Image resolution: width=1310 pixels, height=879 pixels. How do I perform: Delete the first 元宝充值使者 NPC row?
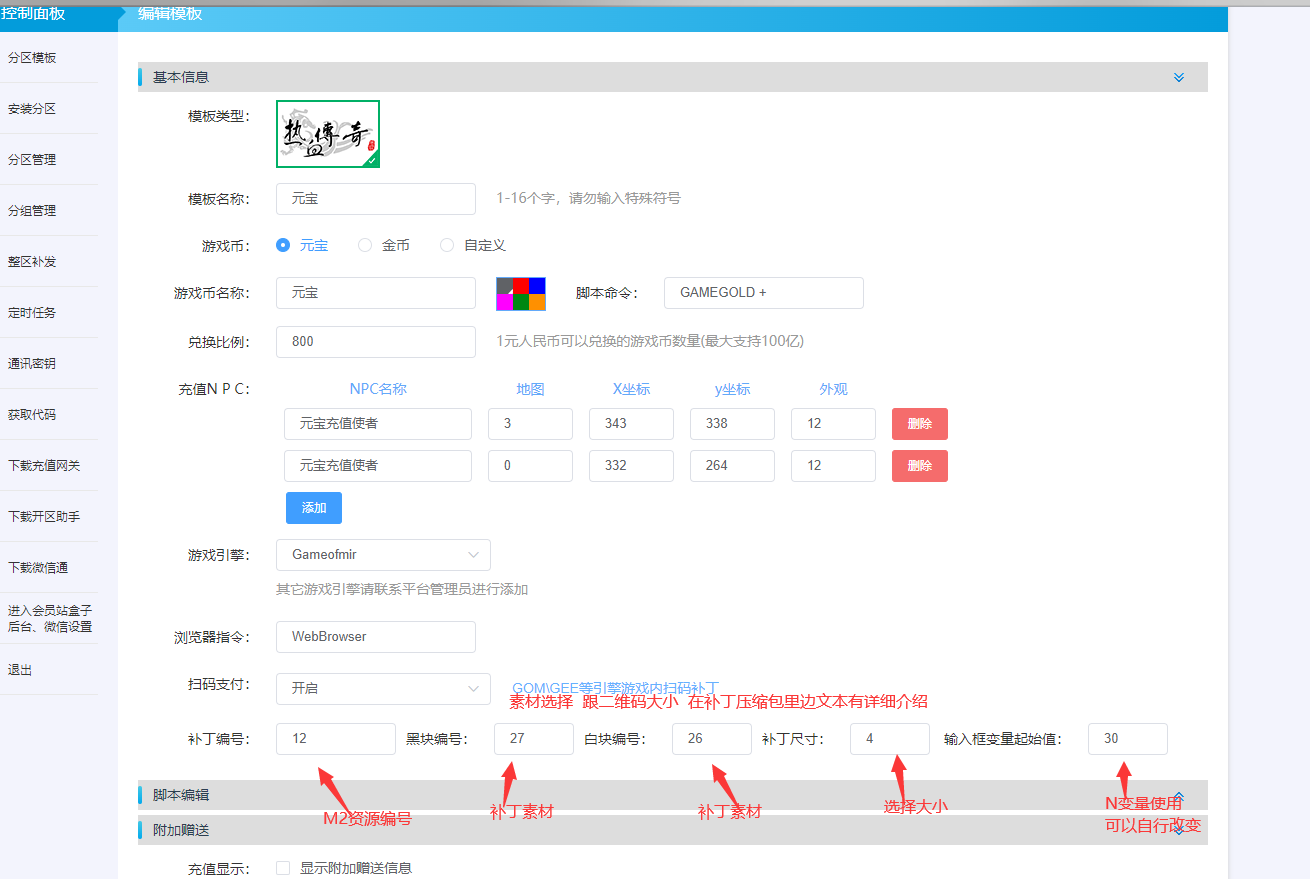point(919,423)
